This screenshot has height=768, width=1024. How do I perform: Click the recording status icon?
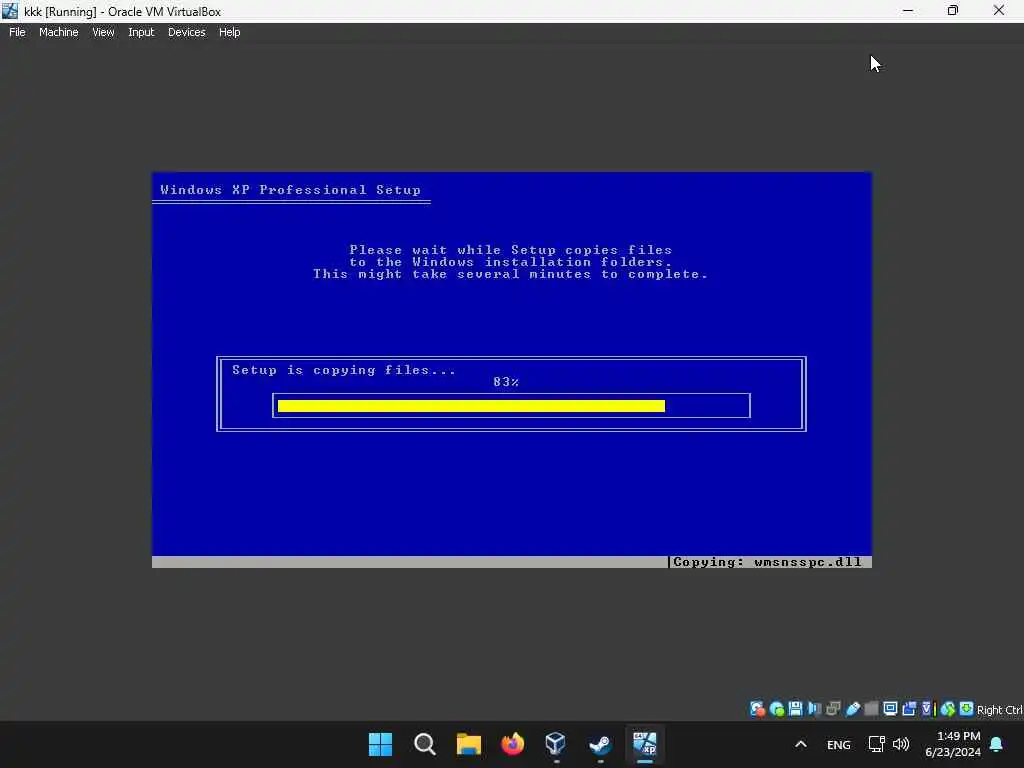909,709
